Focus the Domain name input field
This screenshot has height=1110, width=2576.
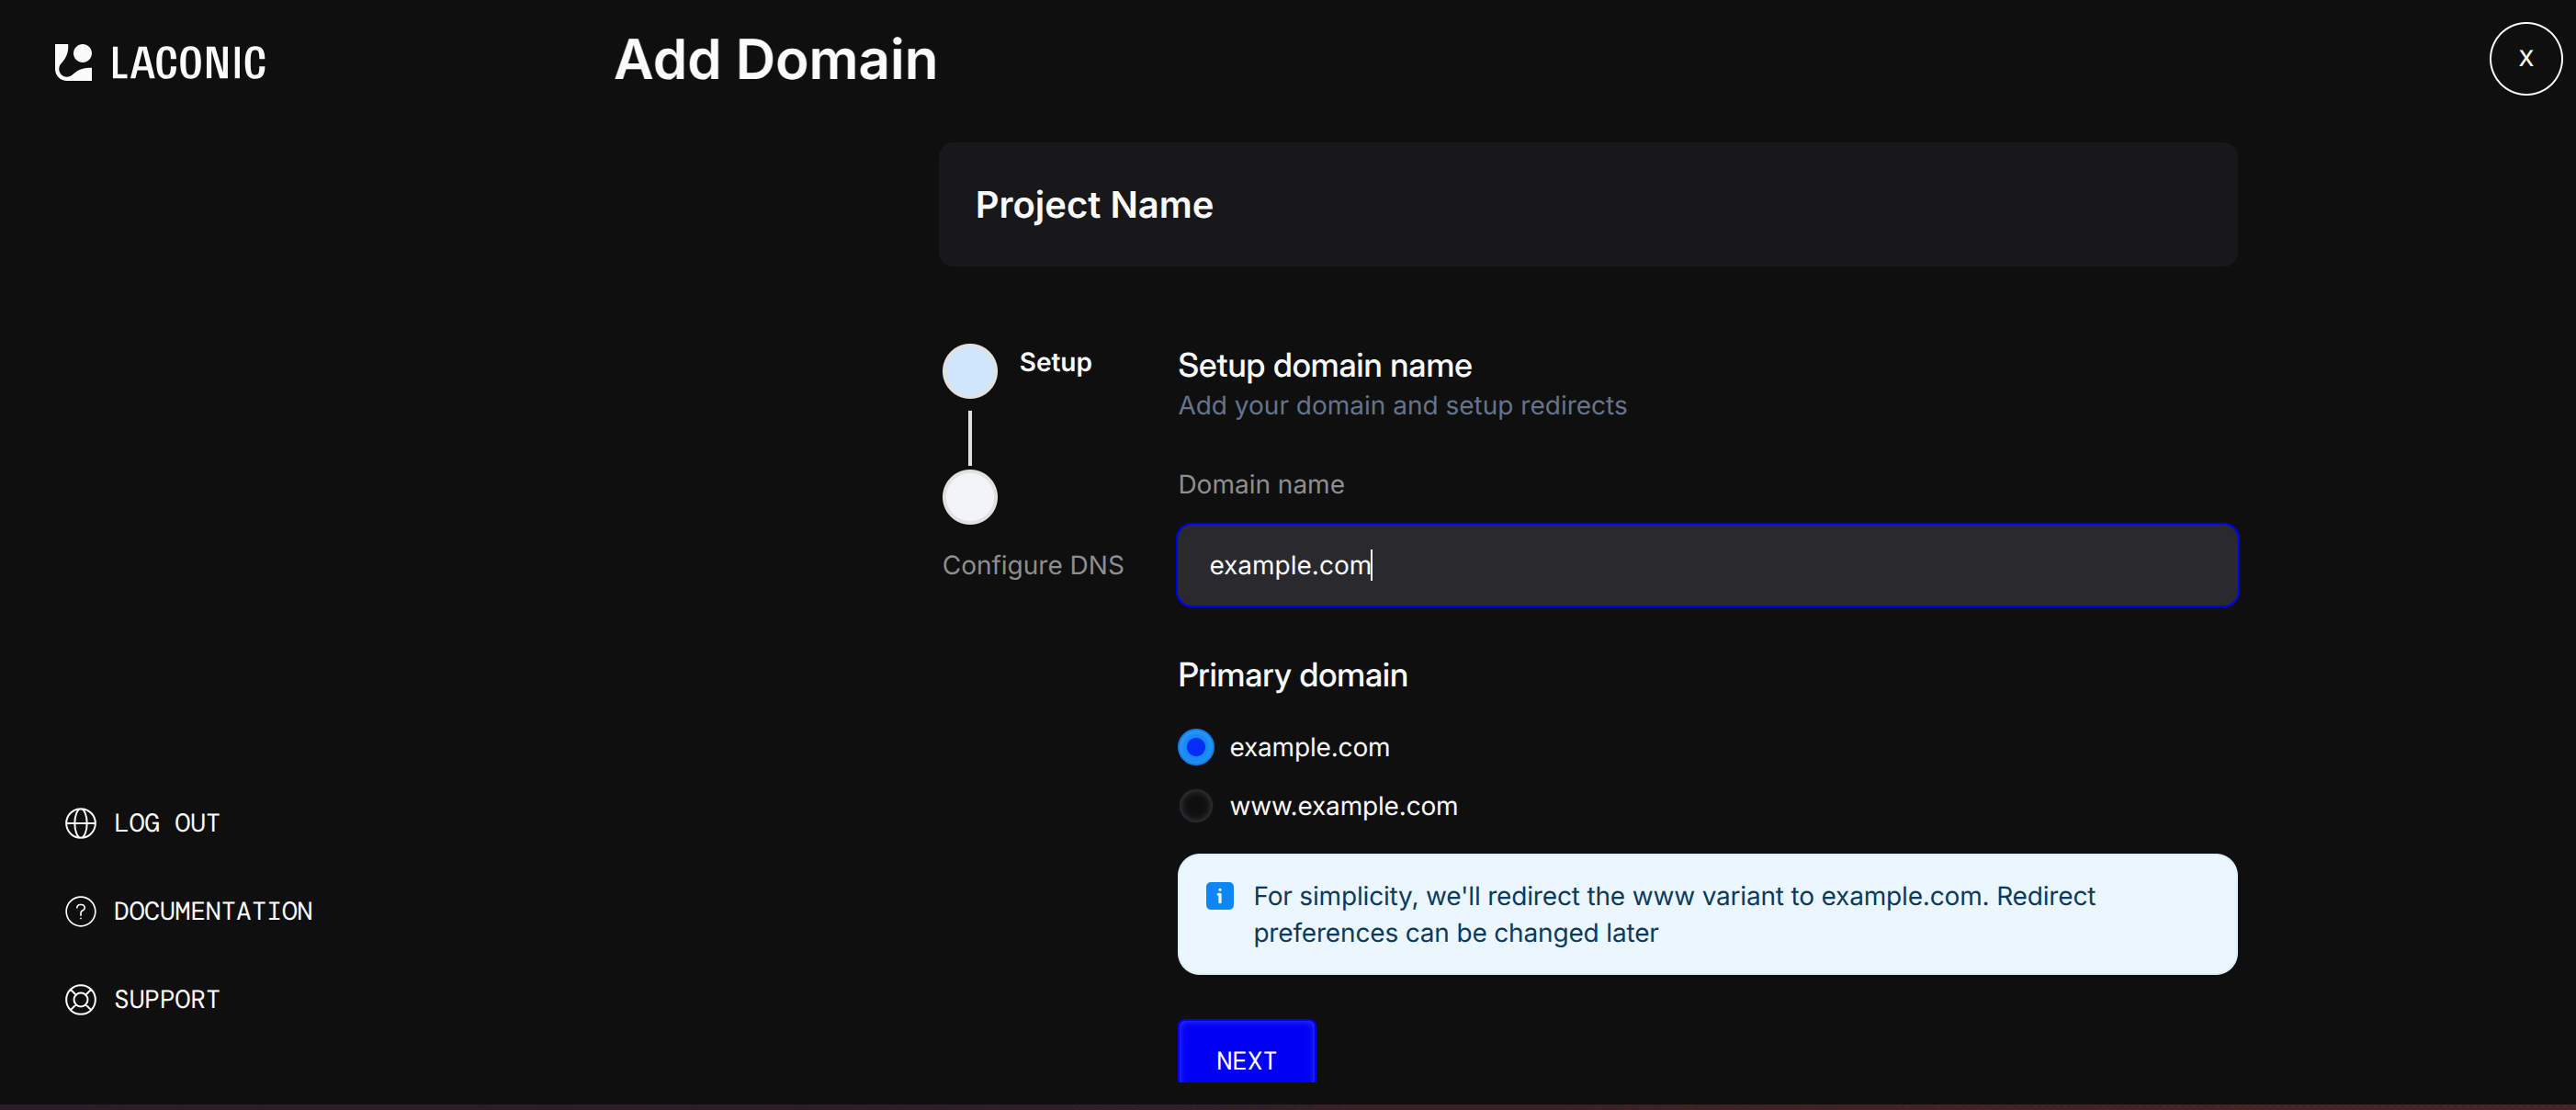pyautogui.click(x=1706, y=565)
